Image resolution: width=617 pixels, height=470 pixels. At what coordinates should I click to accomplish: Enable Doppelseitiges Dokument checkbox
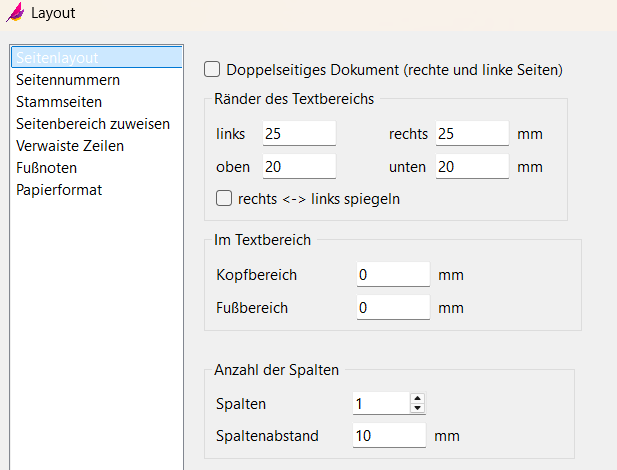pos(212,70)
